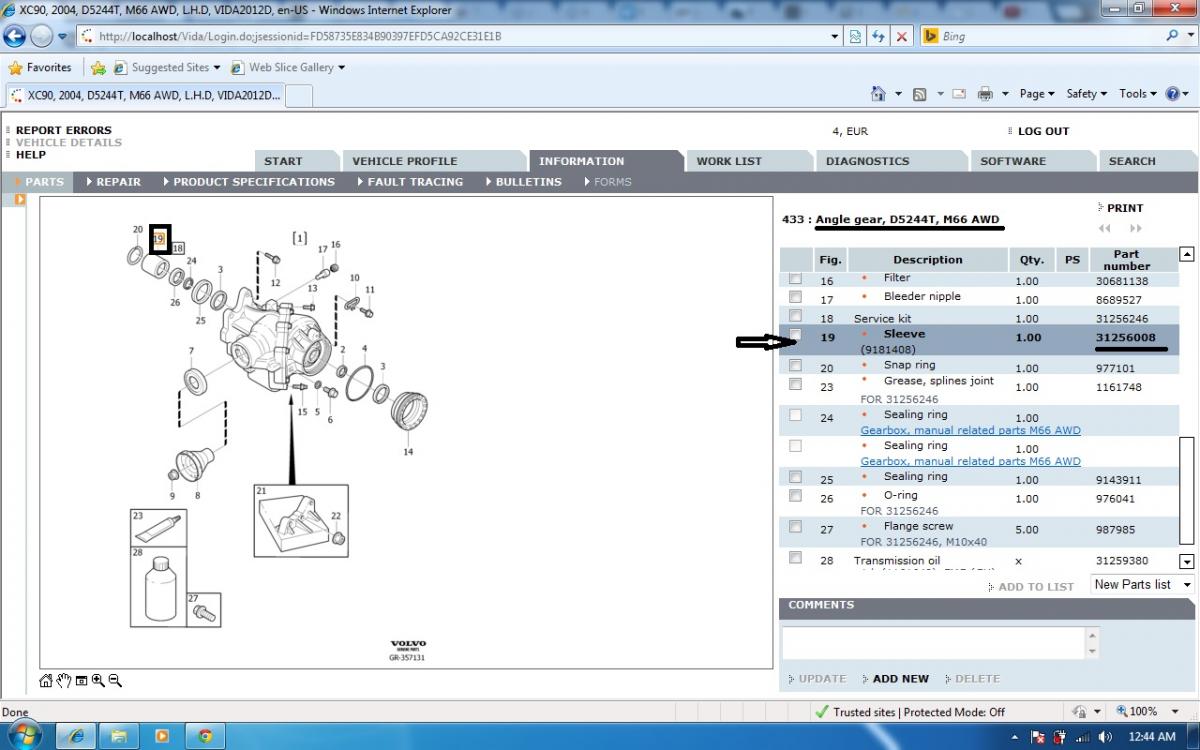Click the IE Help question mark icon
1200x750 pixels.
coord(1173,94)
